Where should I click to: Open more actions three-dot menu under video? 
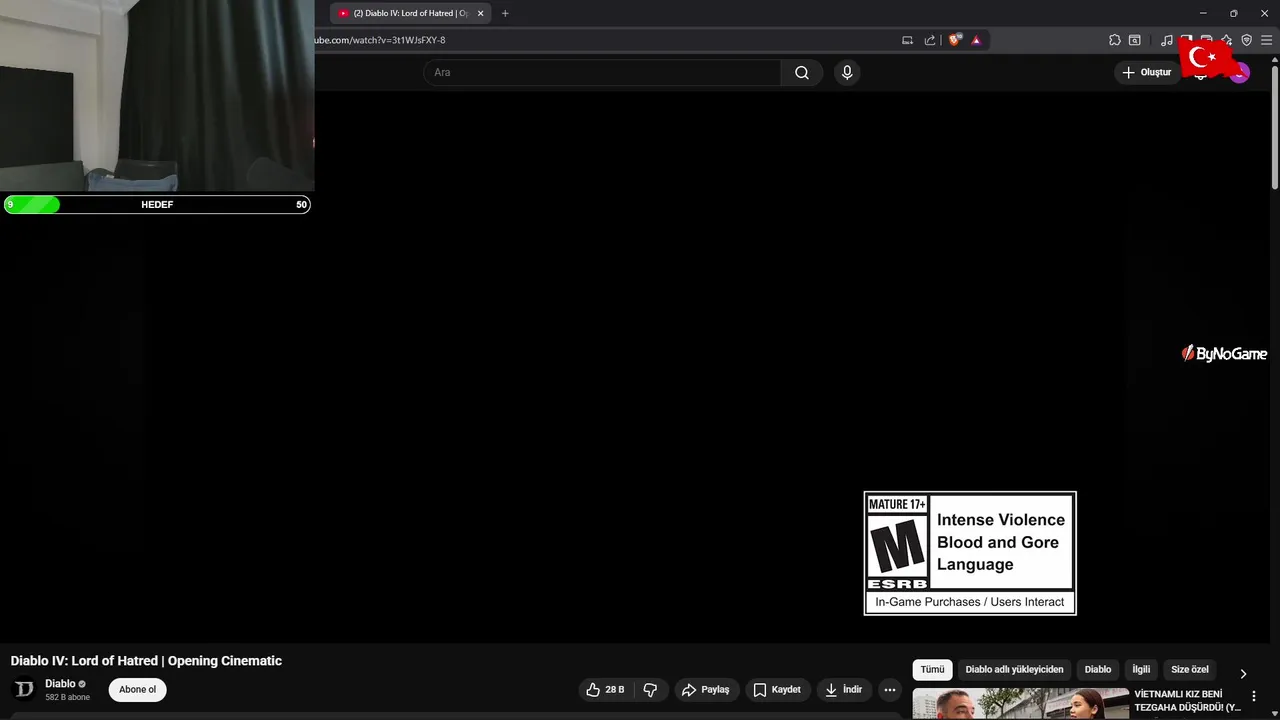[890, 690]
